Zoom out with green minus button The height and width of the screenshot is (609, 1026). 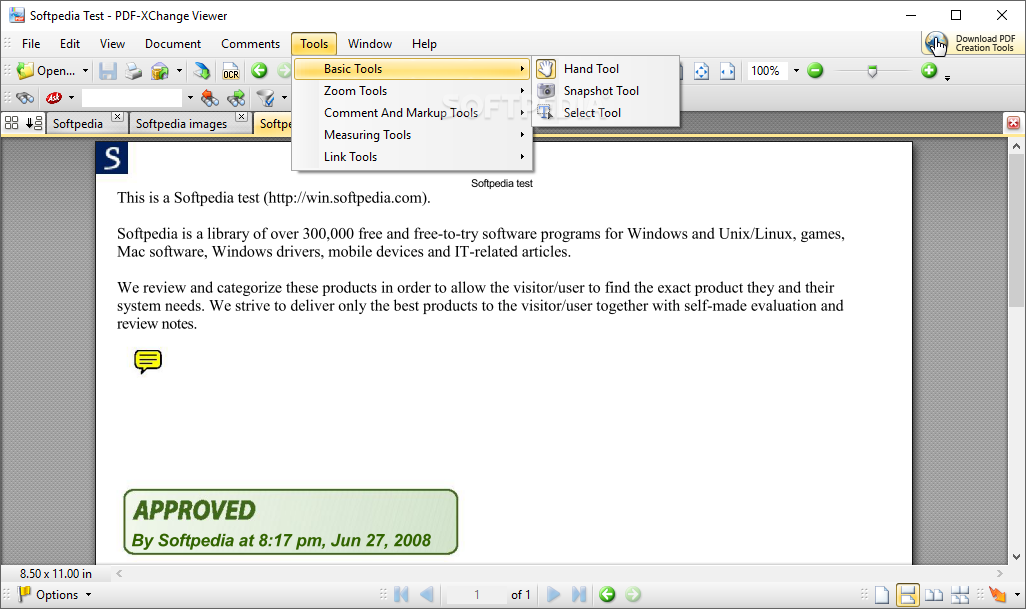(815, 71)
